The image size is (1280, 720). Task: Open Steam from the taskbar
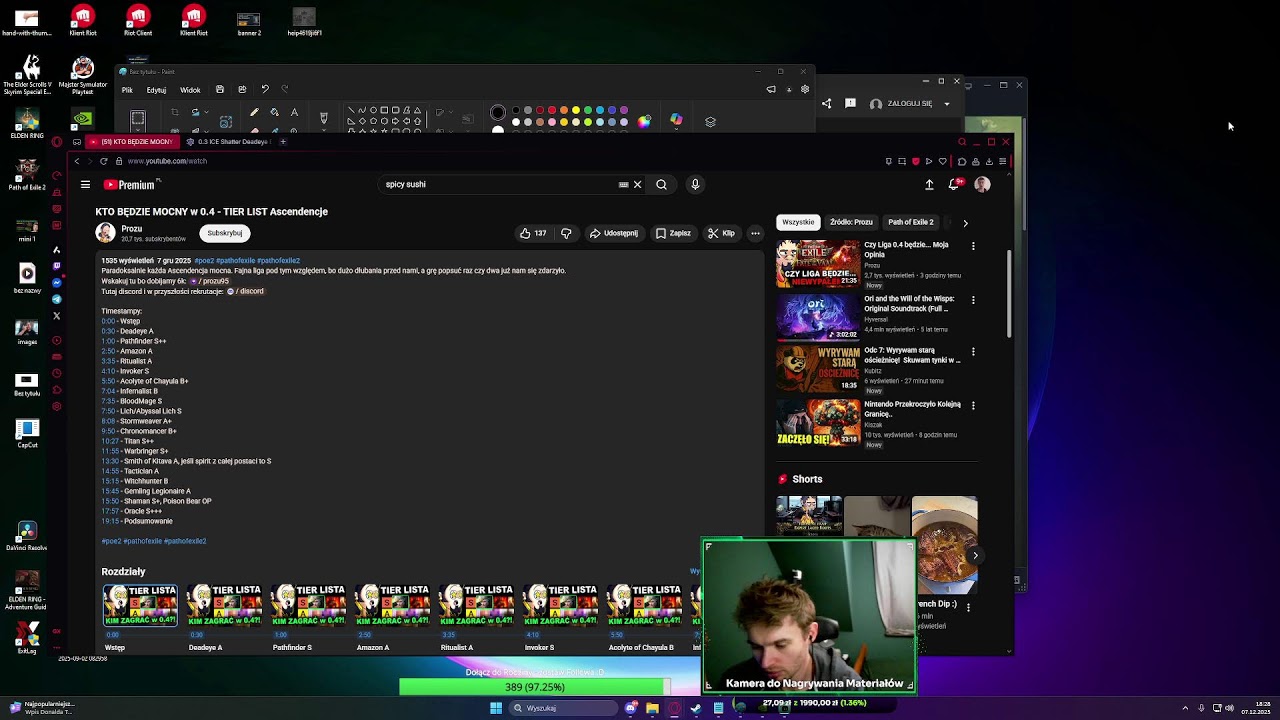click(696, 708)
